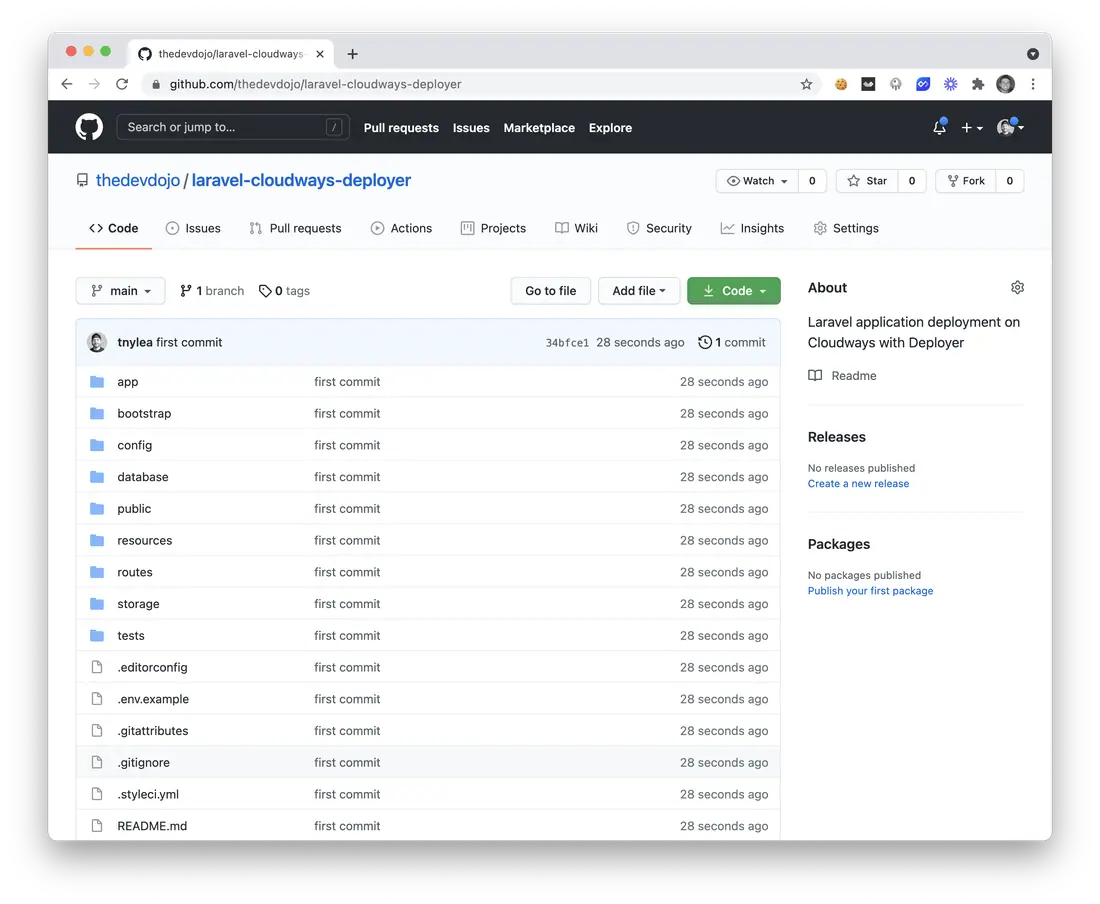1100x904 pixels.
Task: Click Issues in the top navbar
Action: point(471,128)
